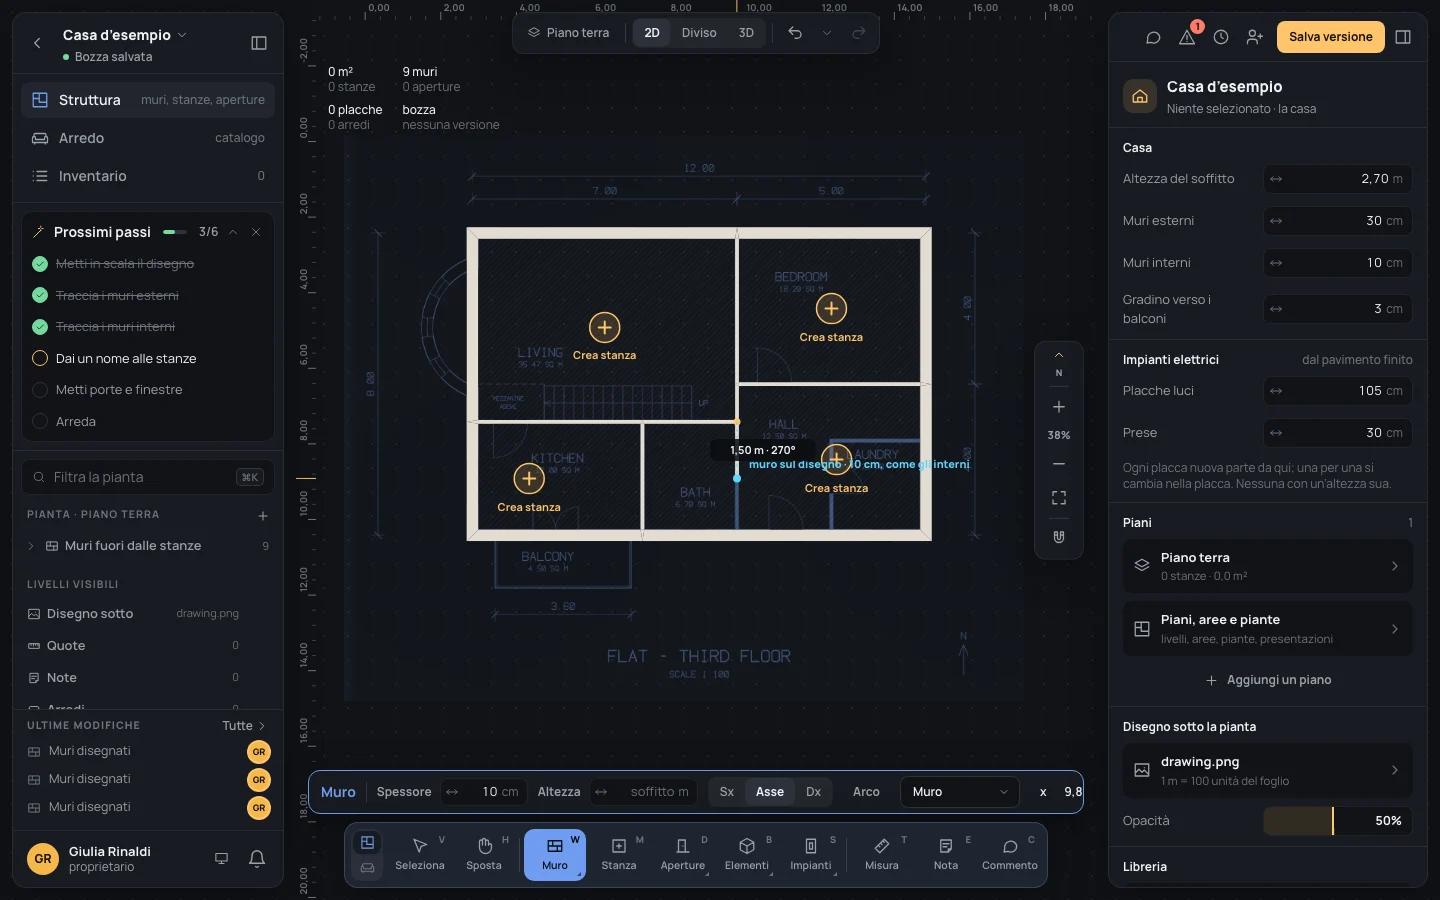Fit plan to screen icon
1440x900 pixels.
pyautogui.click(x=1059, y=498)
